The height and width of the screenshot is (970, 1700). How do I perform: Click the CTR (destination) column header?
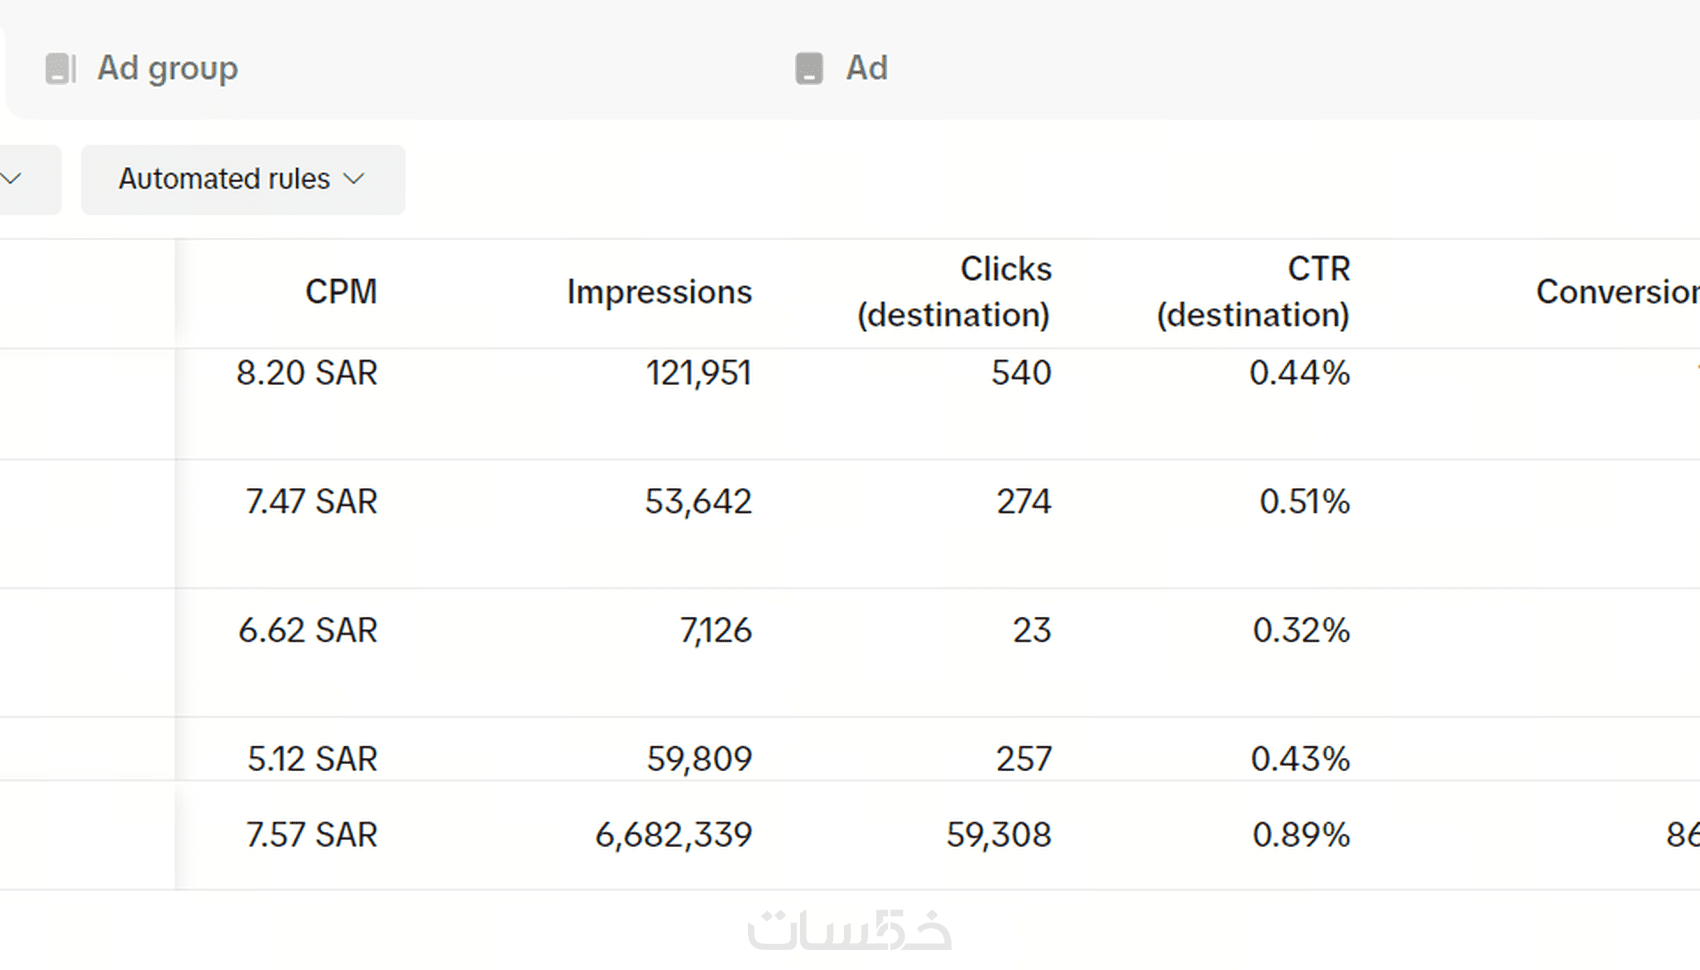pos(1253,292)
